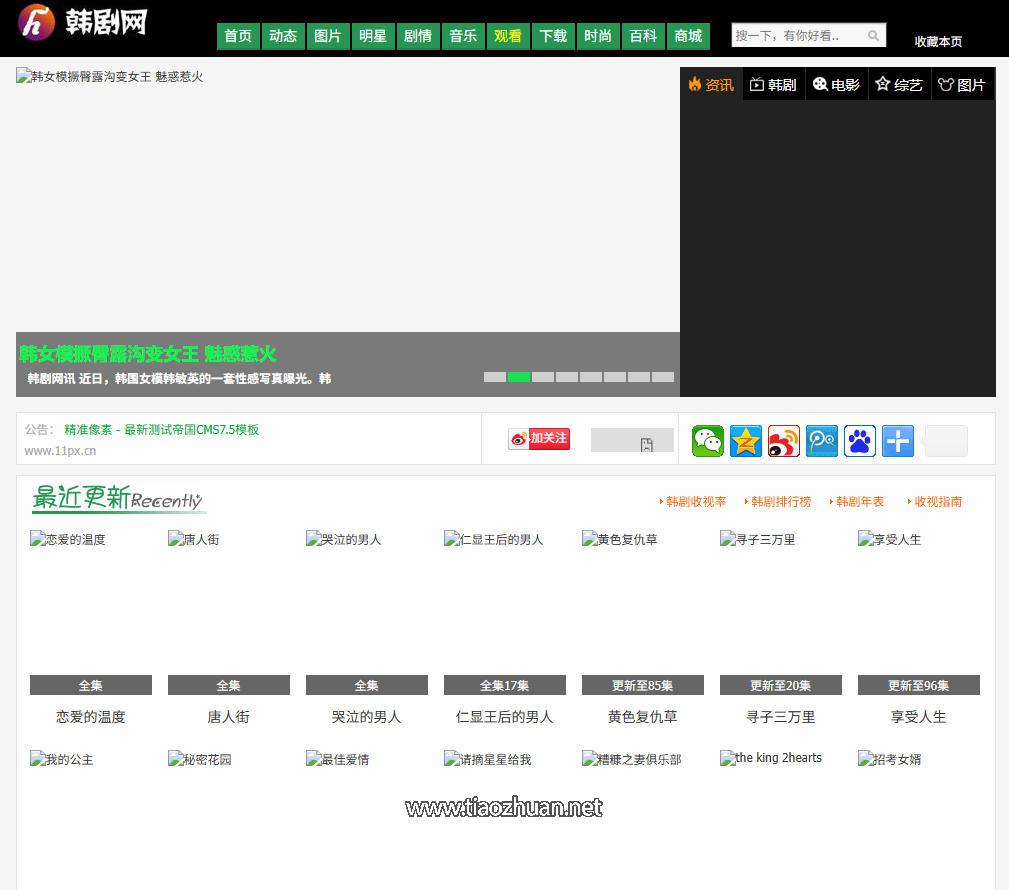
Task: Click the 电影 film reel icon
Action: [836, 85]
